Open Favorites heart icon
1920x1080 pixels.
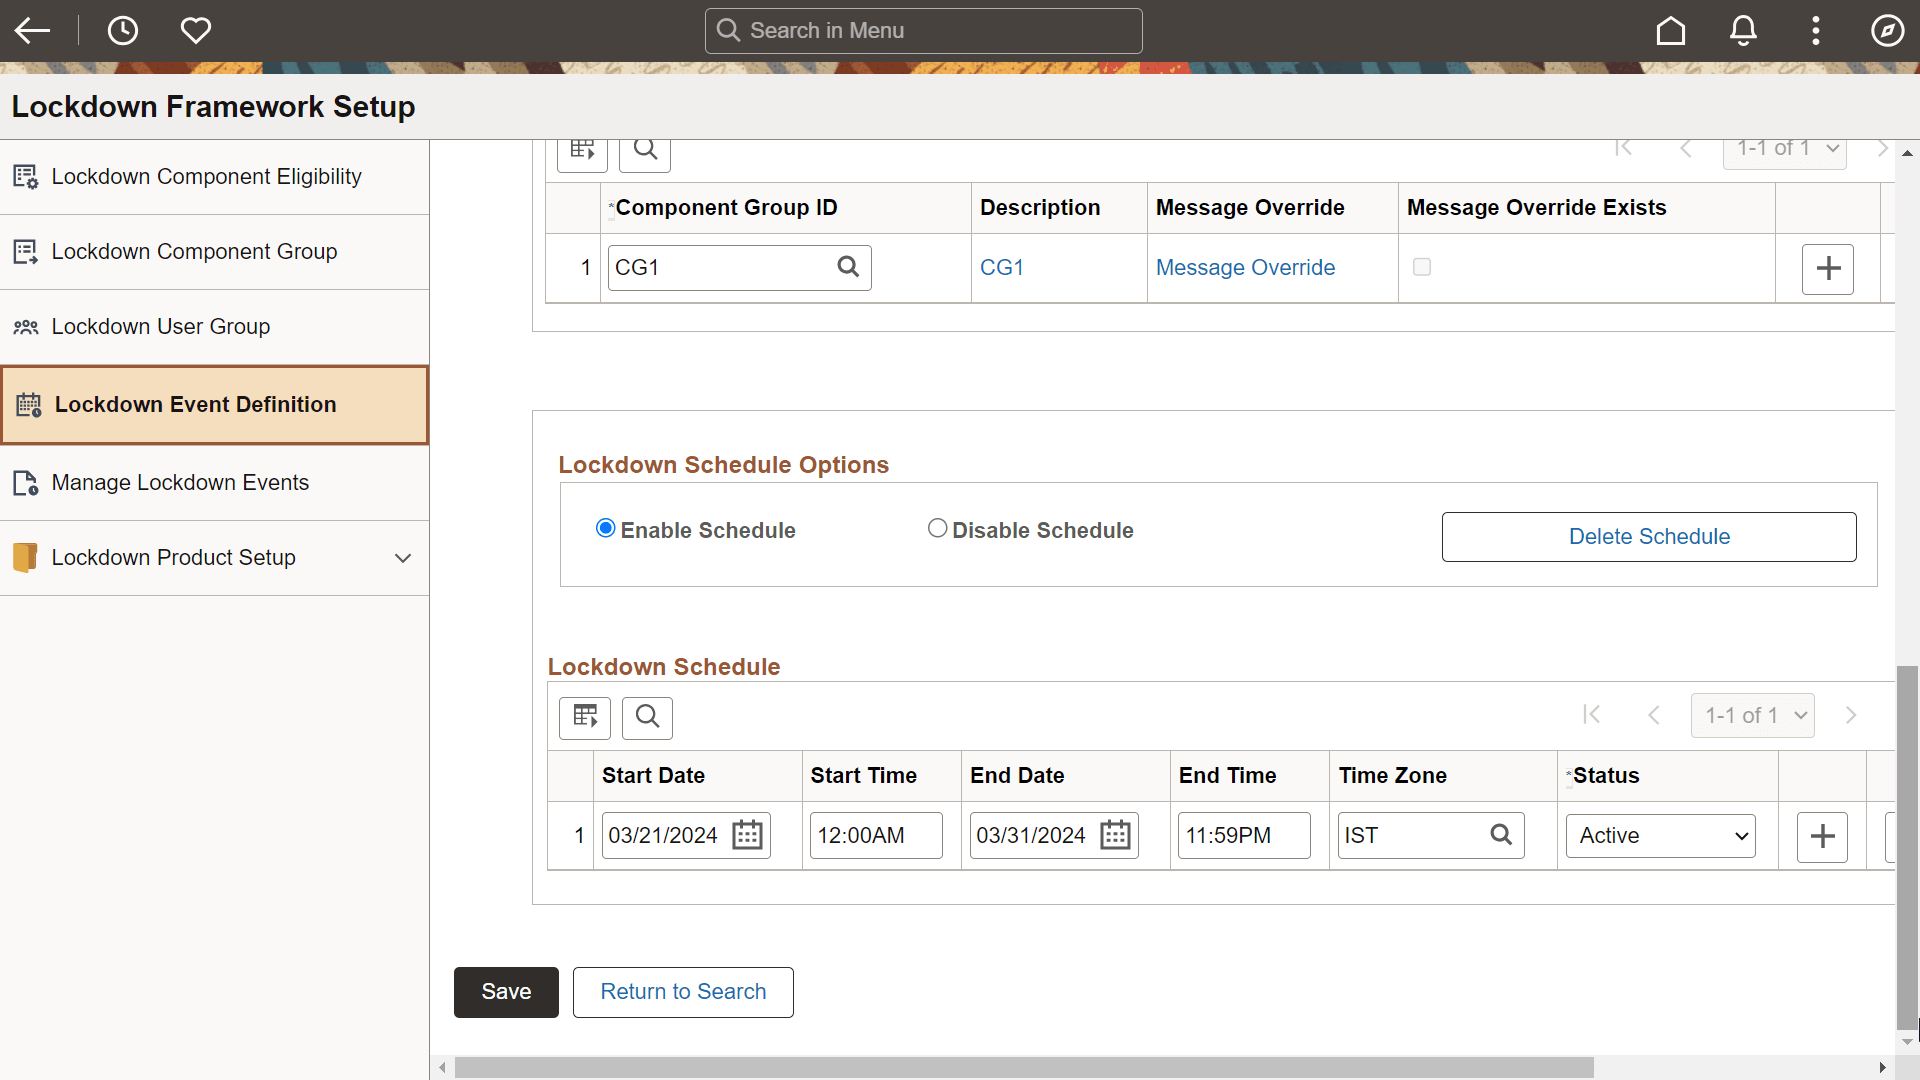click(196, 31)
